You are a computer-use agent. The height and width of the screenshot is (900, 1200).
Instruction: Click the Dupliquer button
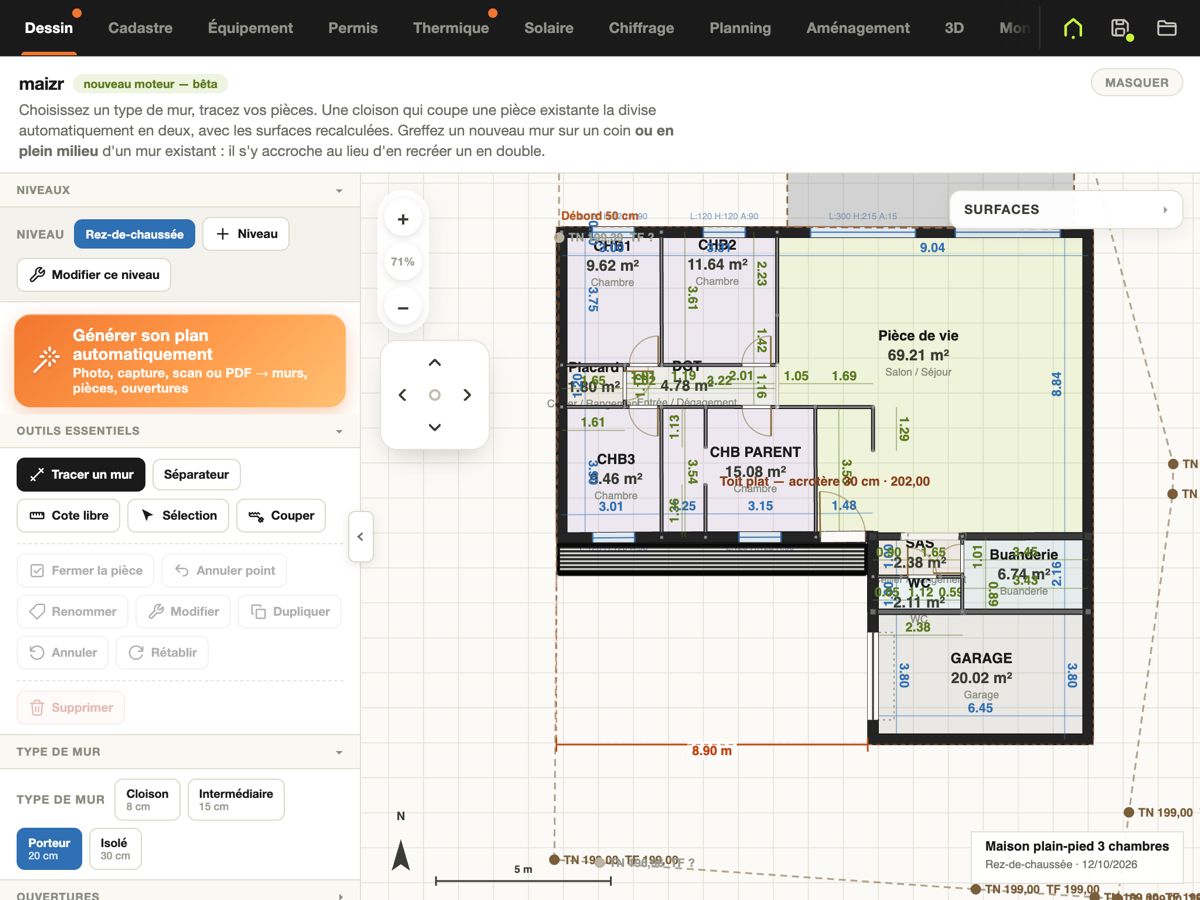click(x=290, y=612)
